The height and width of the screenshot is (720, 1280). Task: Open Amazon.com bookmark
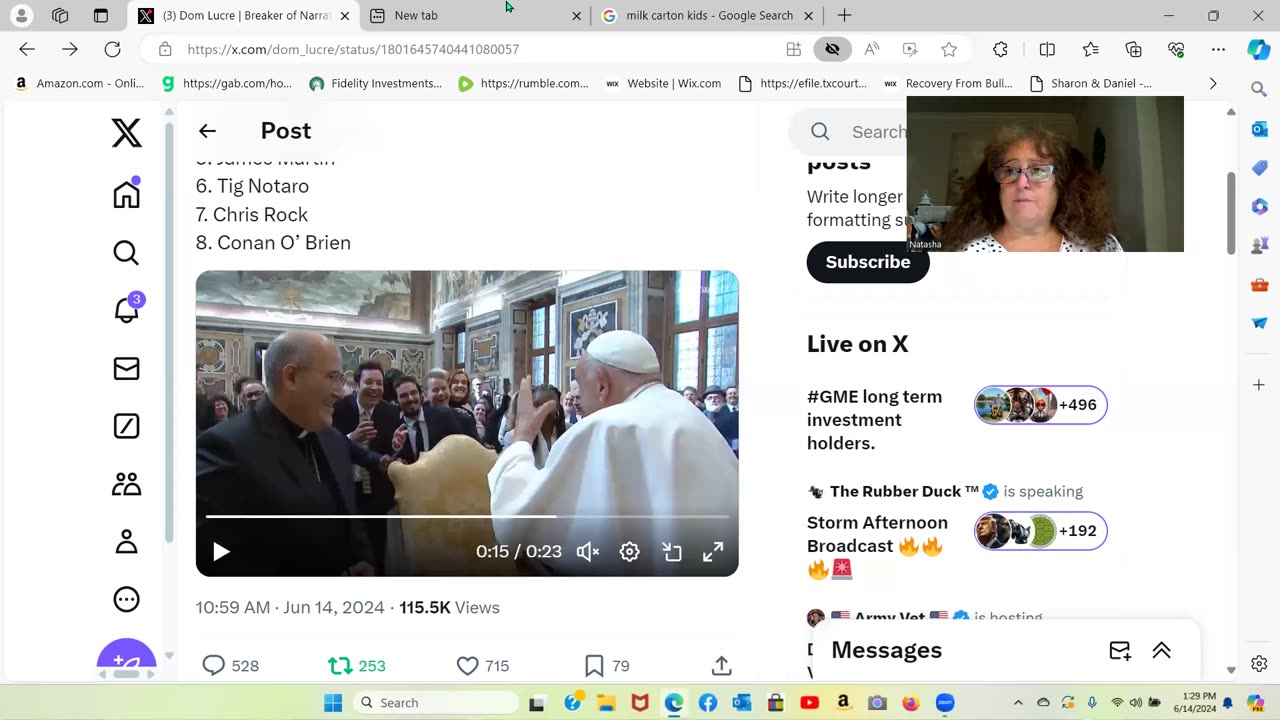[x=79, y=84]
